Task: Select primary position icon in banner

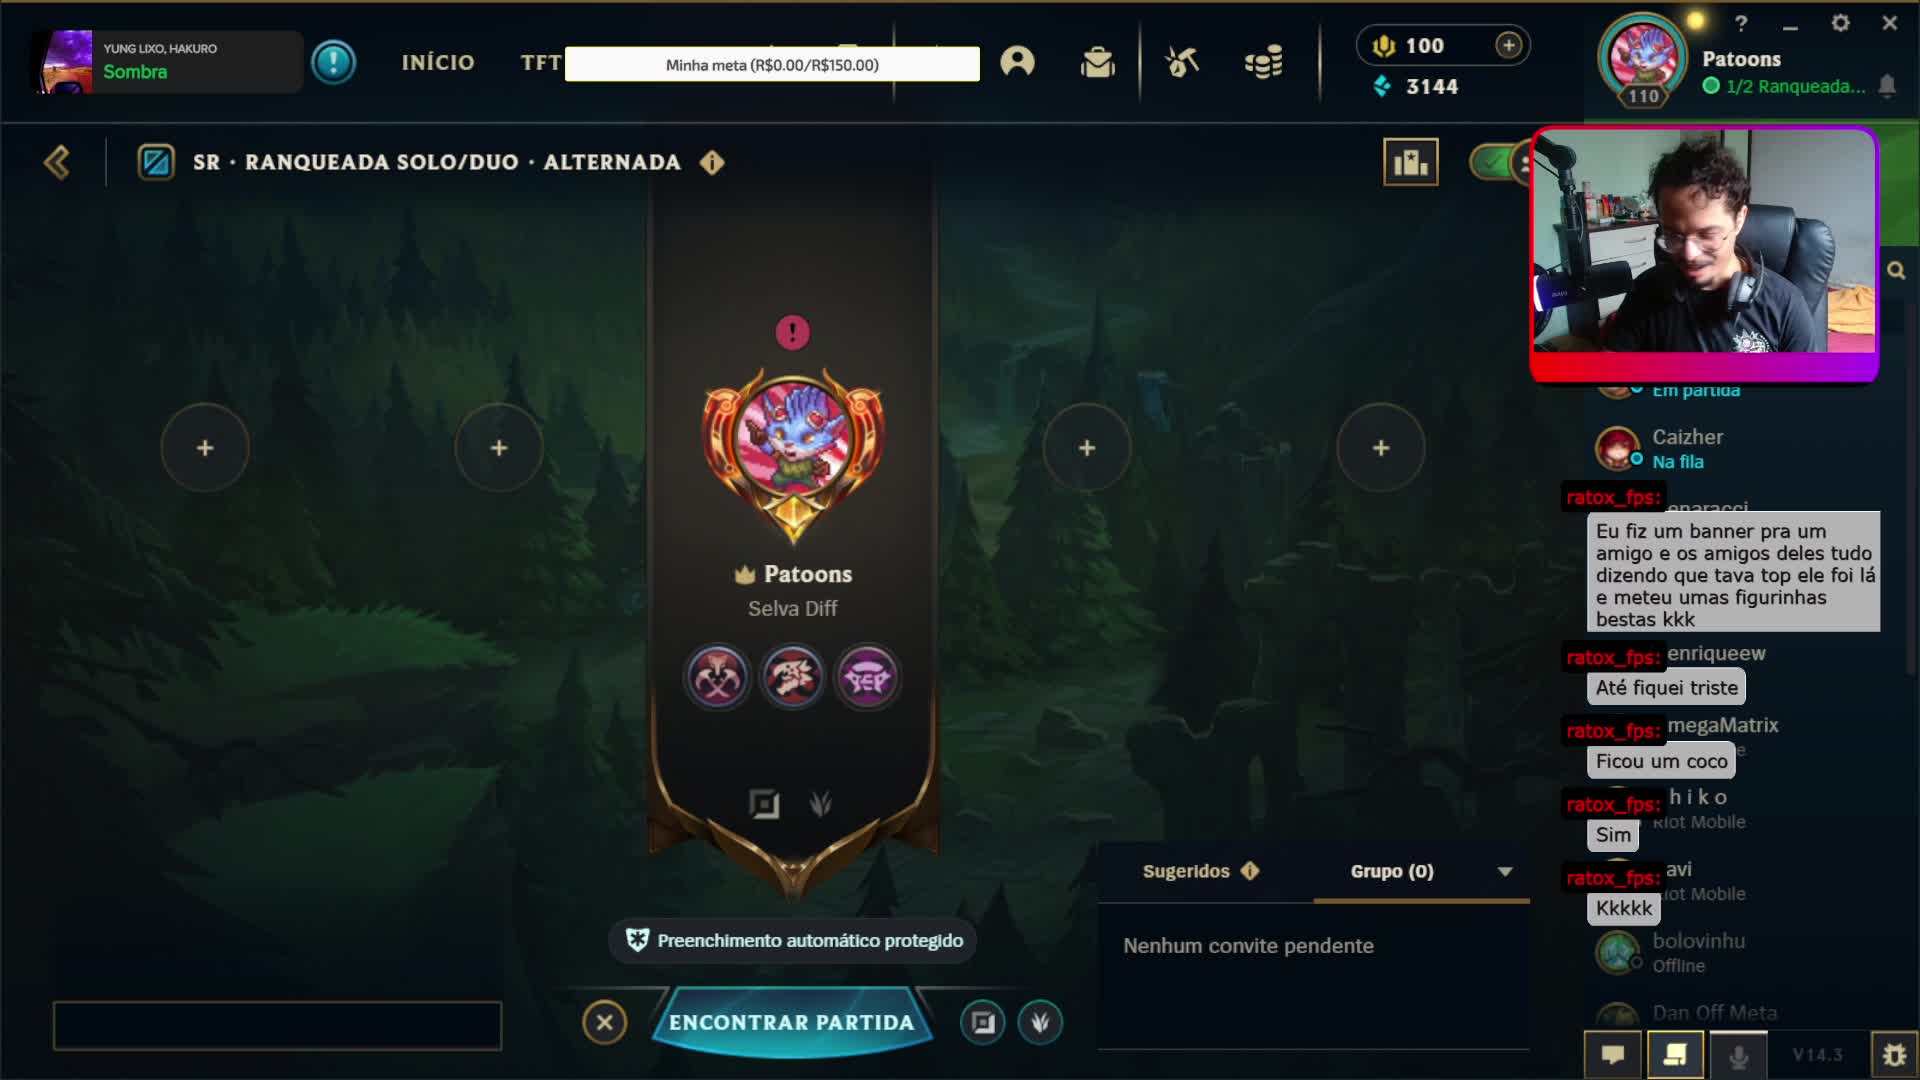Action: click(x=764, y=804)
